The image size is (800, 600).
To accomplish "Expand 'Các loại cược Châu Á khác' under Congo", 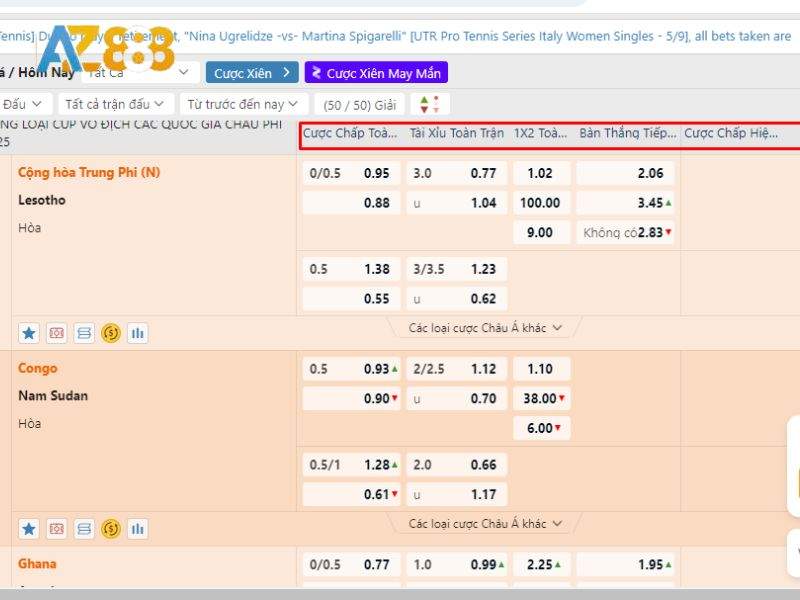I will point(485,524).
